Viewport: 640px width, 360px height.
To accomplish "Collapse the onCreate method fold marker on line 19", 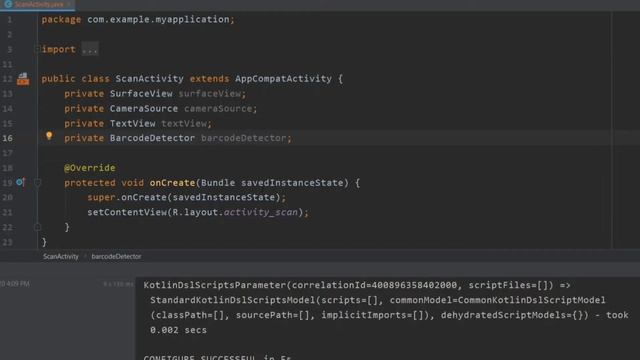I will (37, 182).
